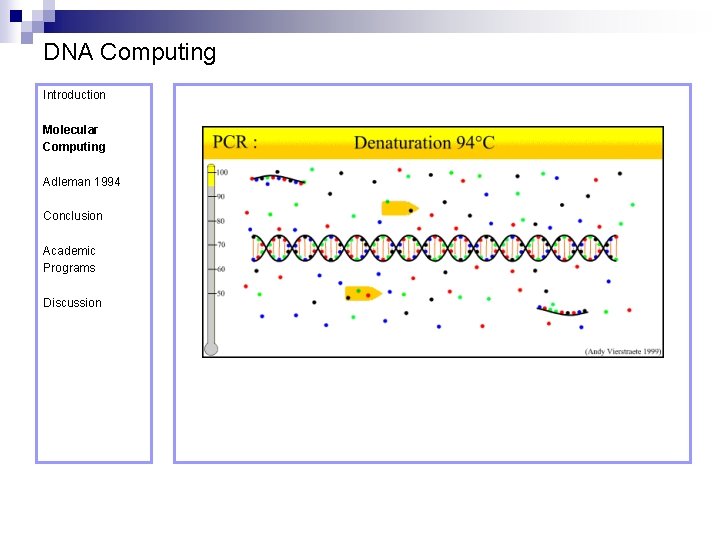Image resolution: width=720 pixels, height=540 pixels.
Task: Go to Adleman 1994 section
Action: [x=81, y=182]
